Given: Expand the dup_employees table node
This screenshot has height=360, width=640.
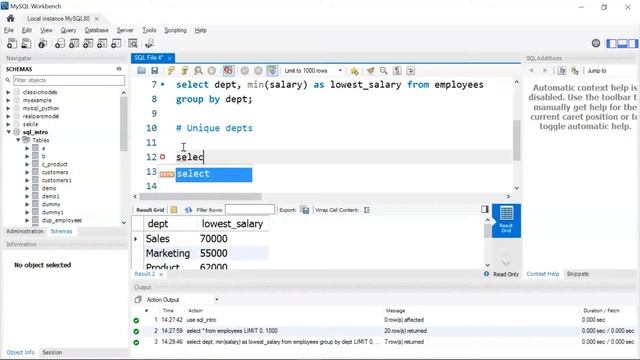Looking at the screenshot, I should pyautogui.click(x=27, y=220).
